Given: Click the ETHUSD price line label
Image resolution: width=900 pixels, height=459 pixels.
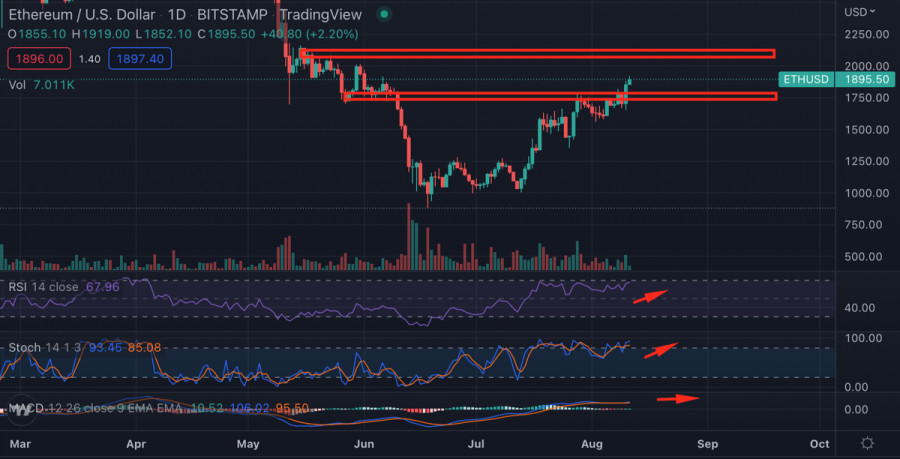Looking at the screenshot, I should click(x=806, y=79).
